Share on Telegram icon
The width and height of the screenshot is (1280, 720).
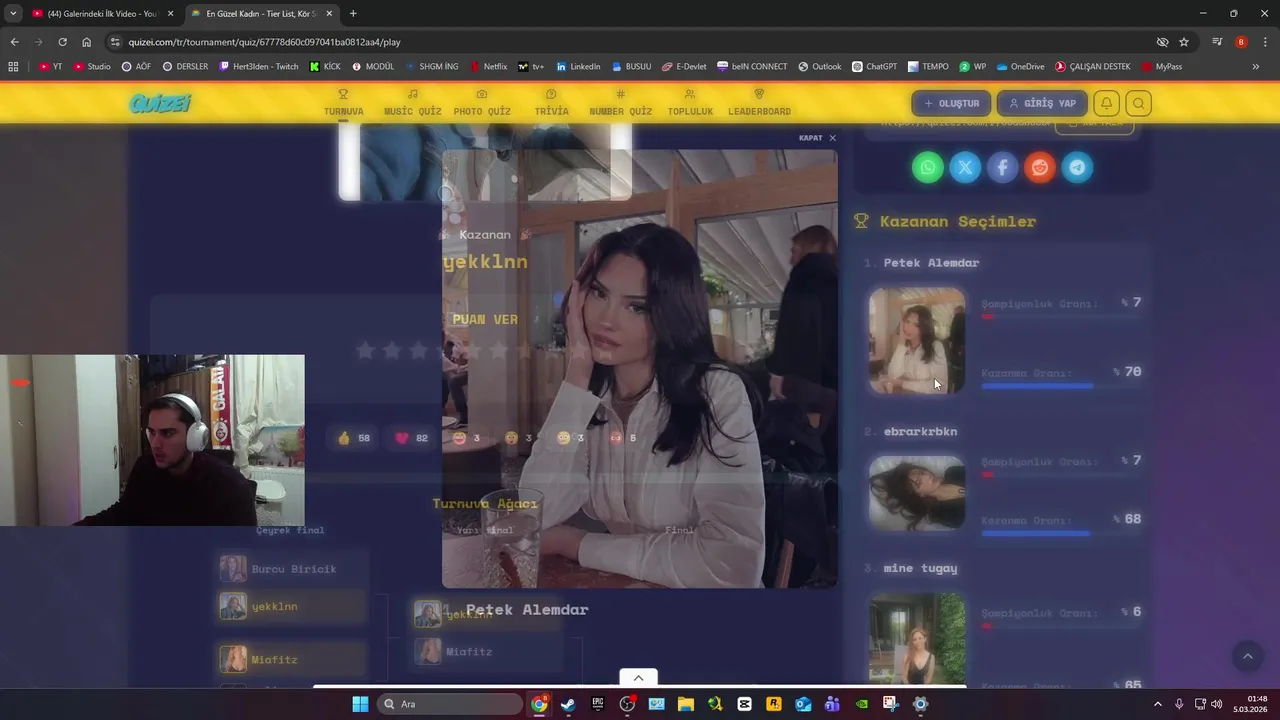coord(1077,168)
